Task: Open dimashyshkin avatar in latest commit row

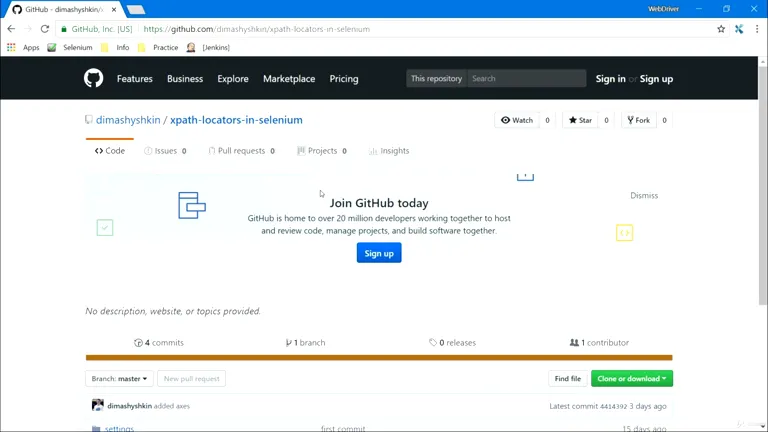Action: click(x=97, y=405)
